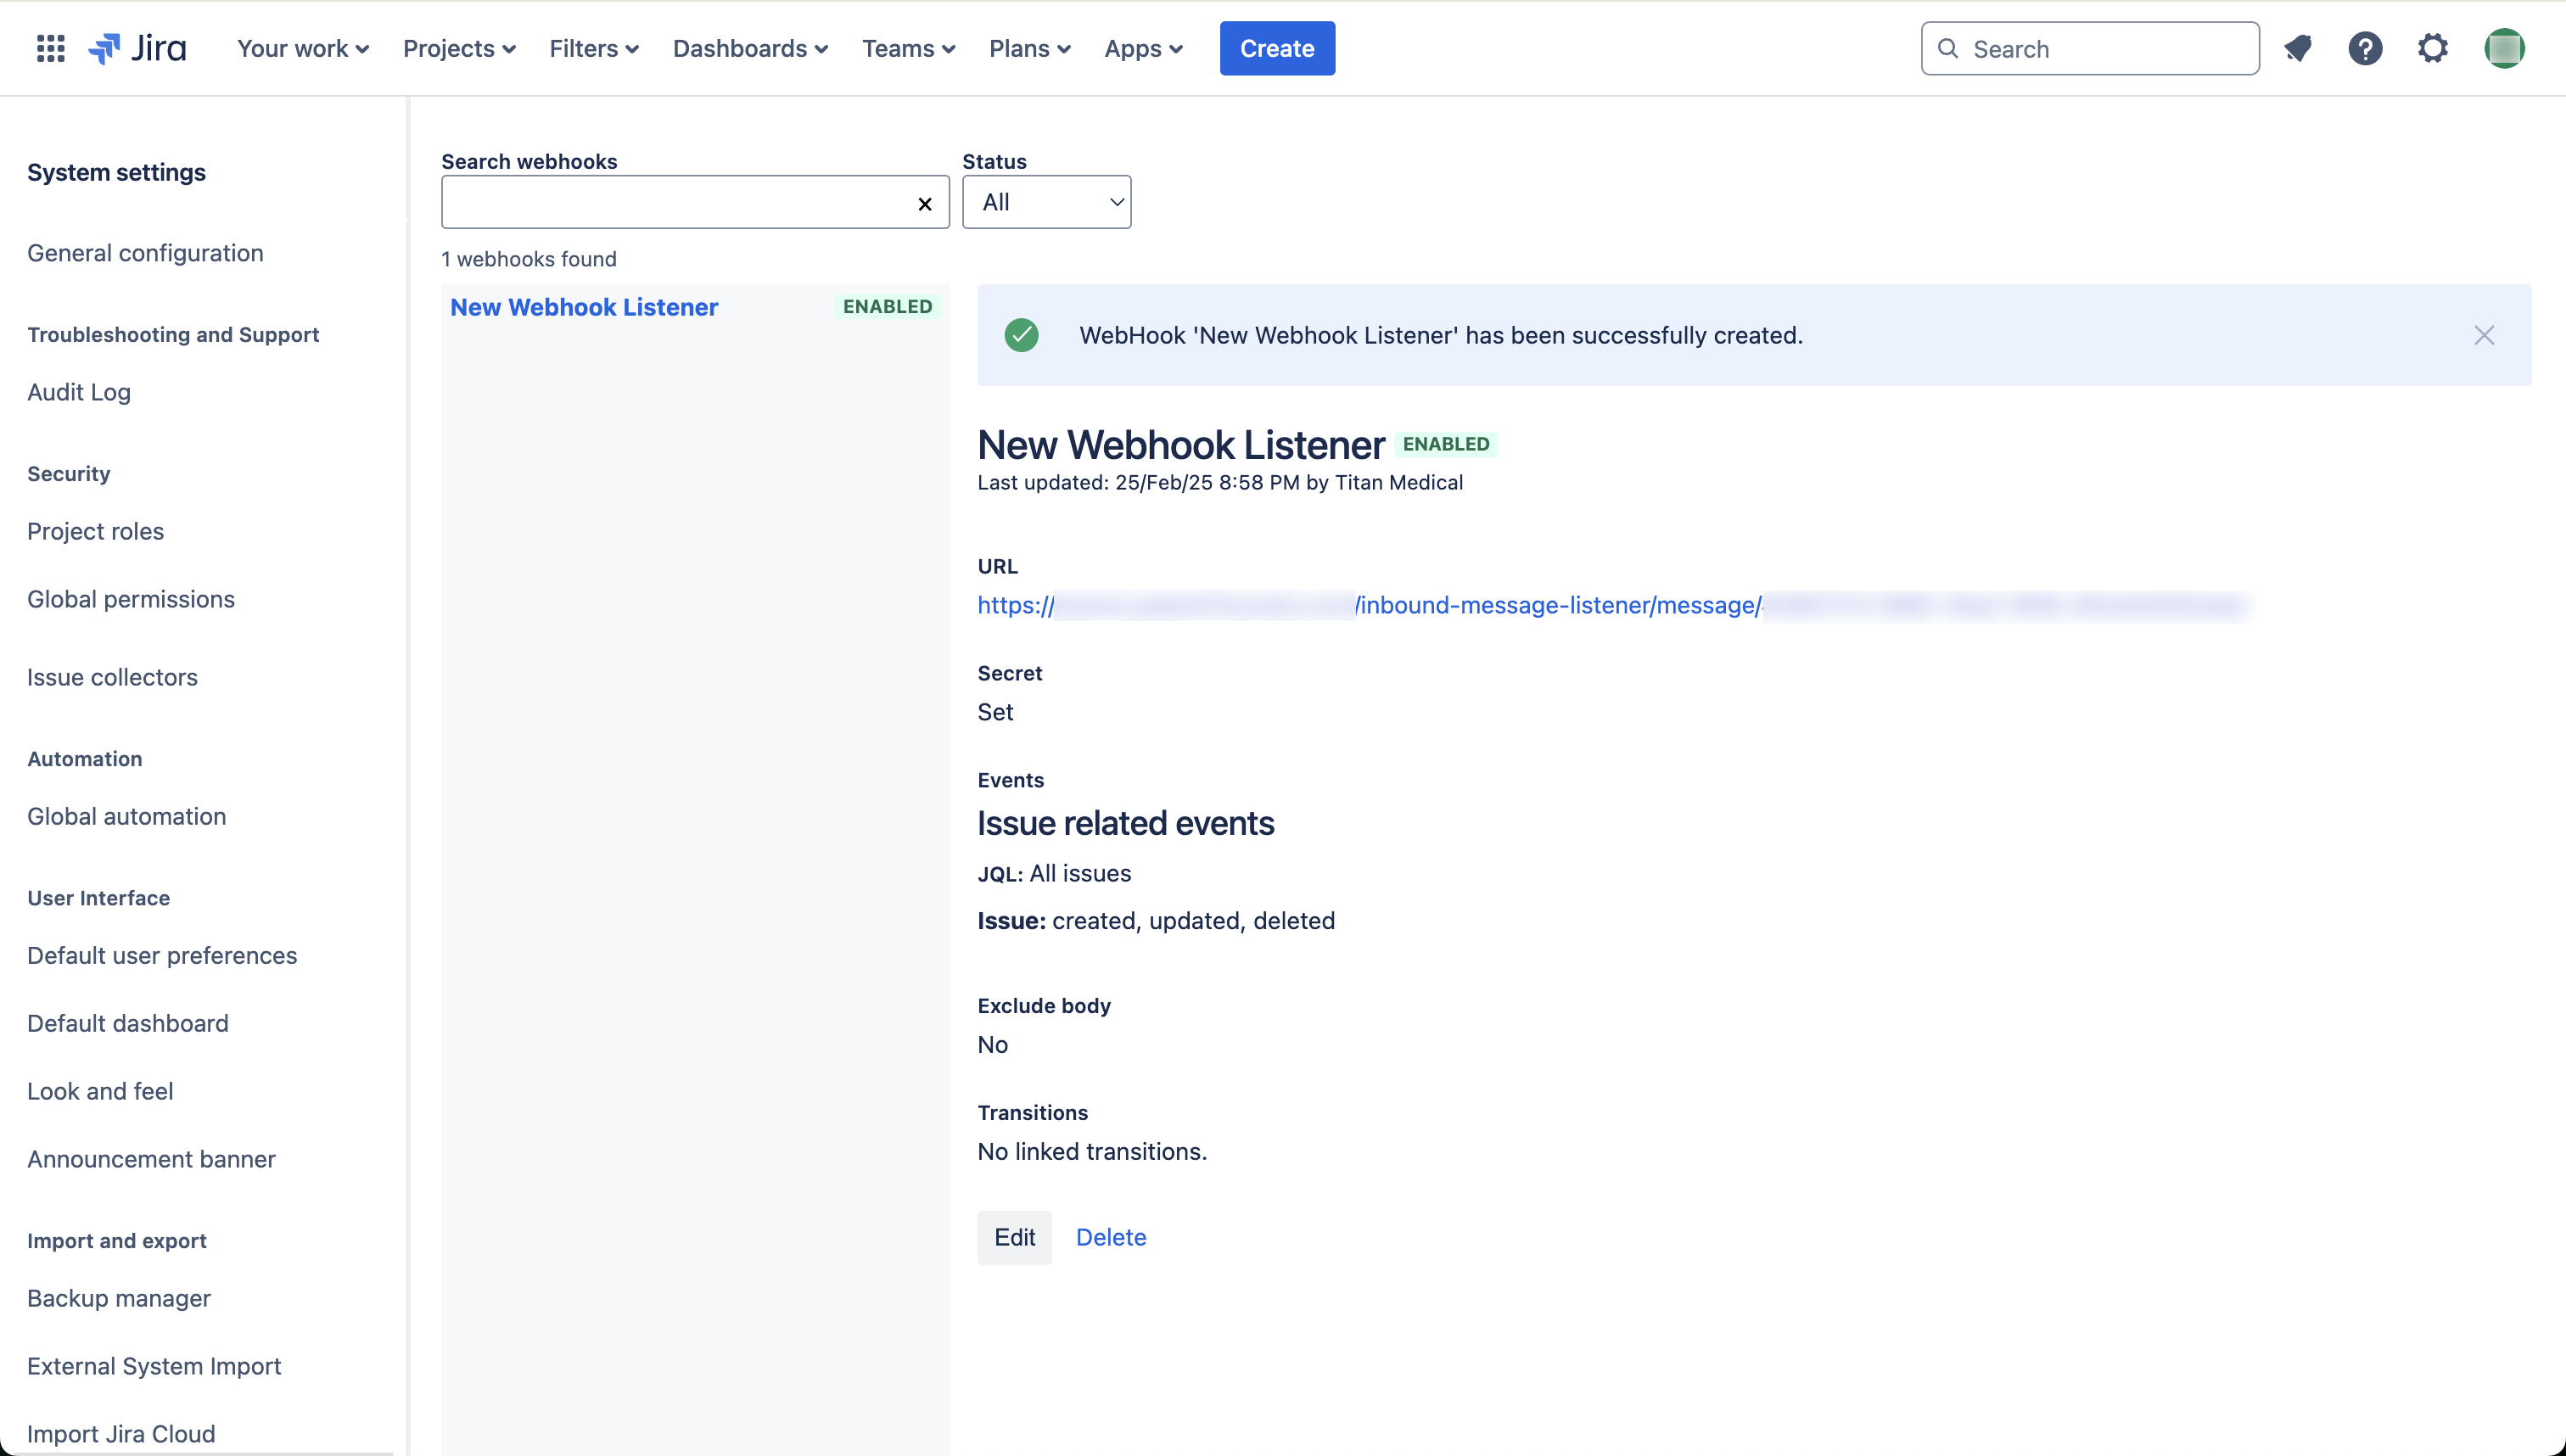This screenshot has height=1456, width=2566.
Task: Open Backup manager
Action: tap(119, 1298)
